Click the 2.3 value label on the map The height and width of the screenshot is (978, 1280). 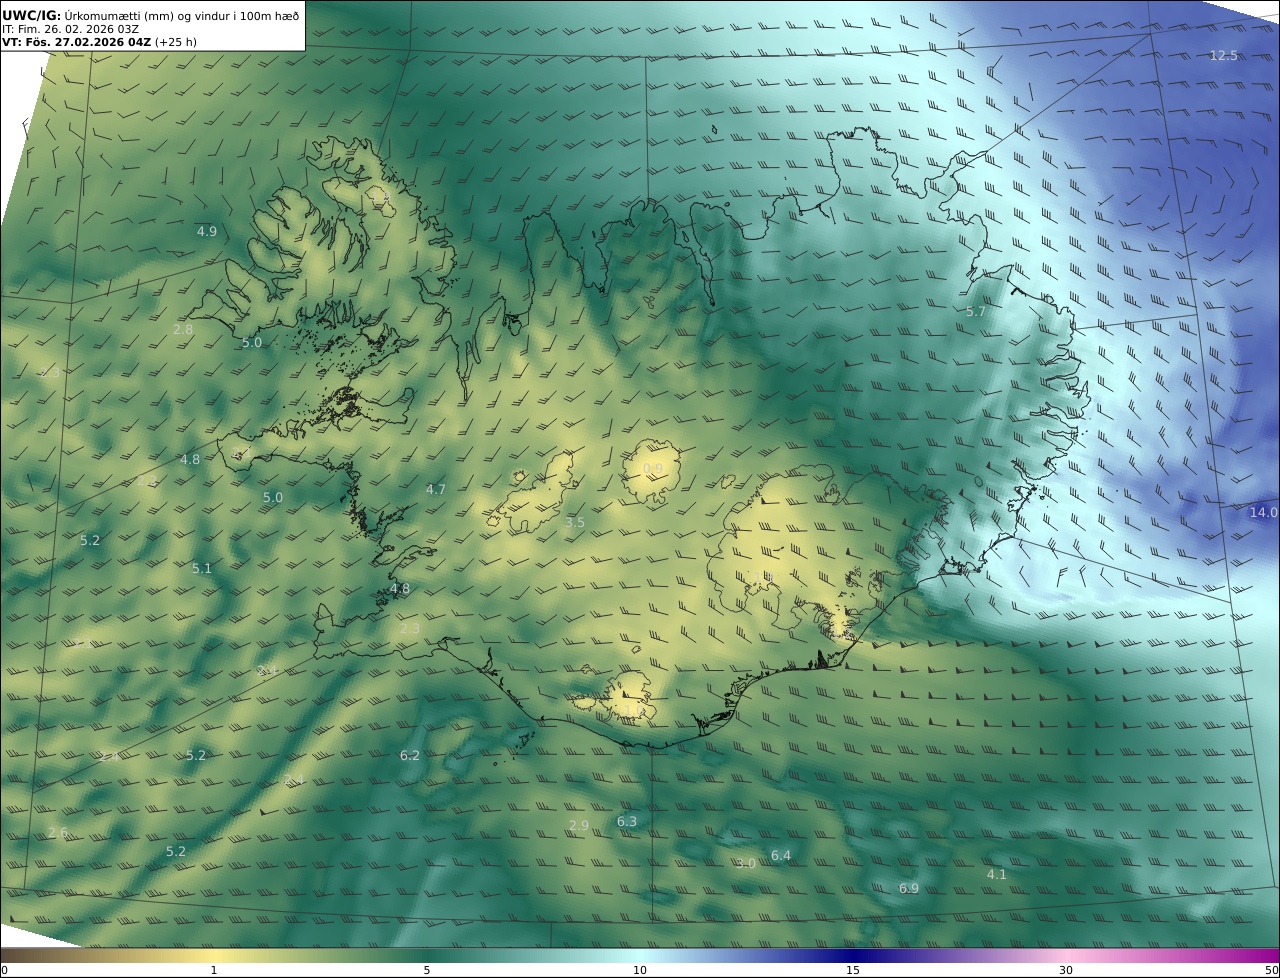410,628
